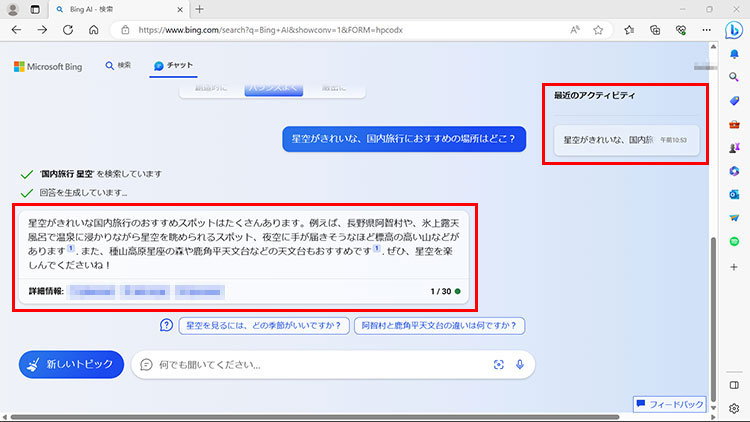Image resolution: width=750 pixels, height=422 pixels.
Task: Open the shopping tag sidebar icon
Action: click(734, 98)
